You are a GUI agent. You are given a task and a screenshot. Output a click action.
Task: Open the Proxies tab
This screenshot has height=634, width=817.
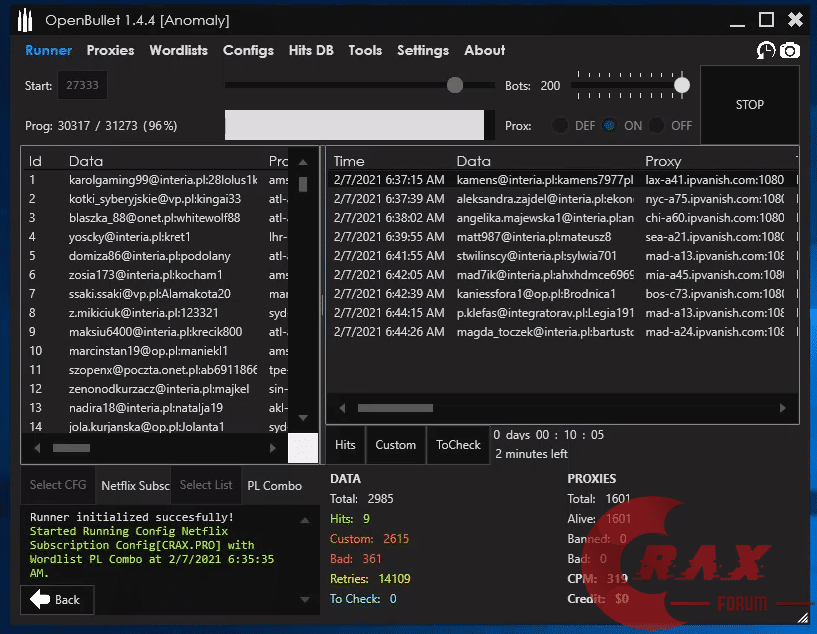(x=110, y=50)
